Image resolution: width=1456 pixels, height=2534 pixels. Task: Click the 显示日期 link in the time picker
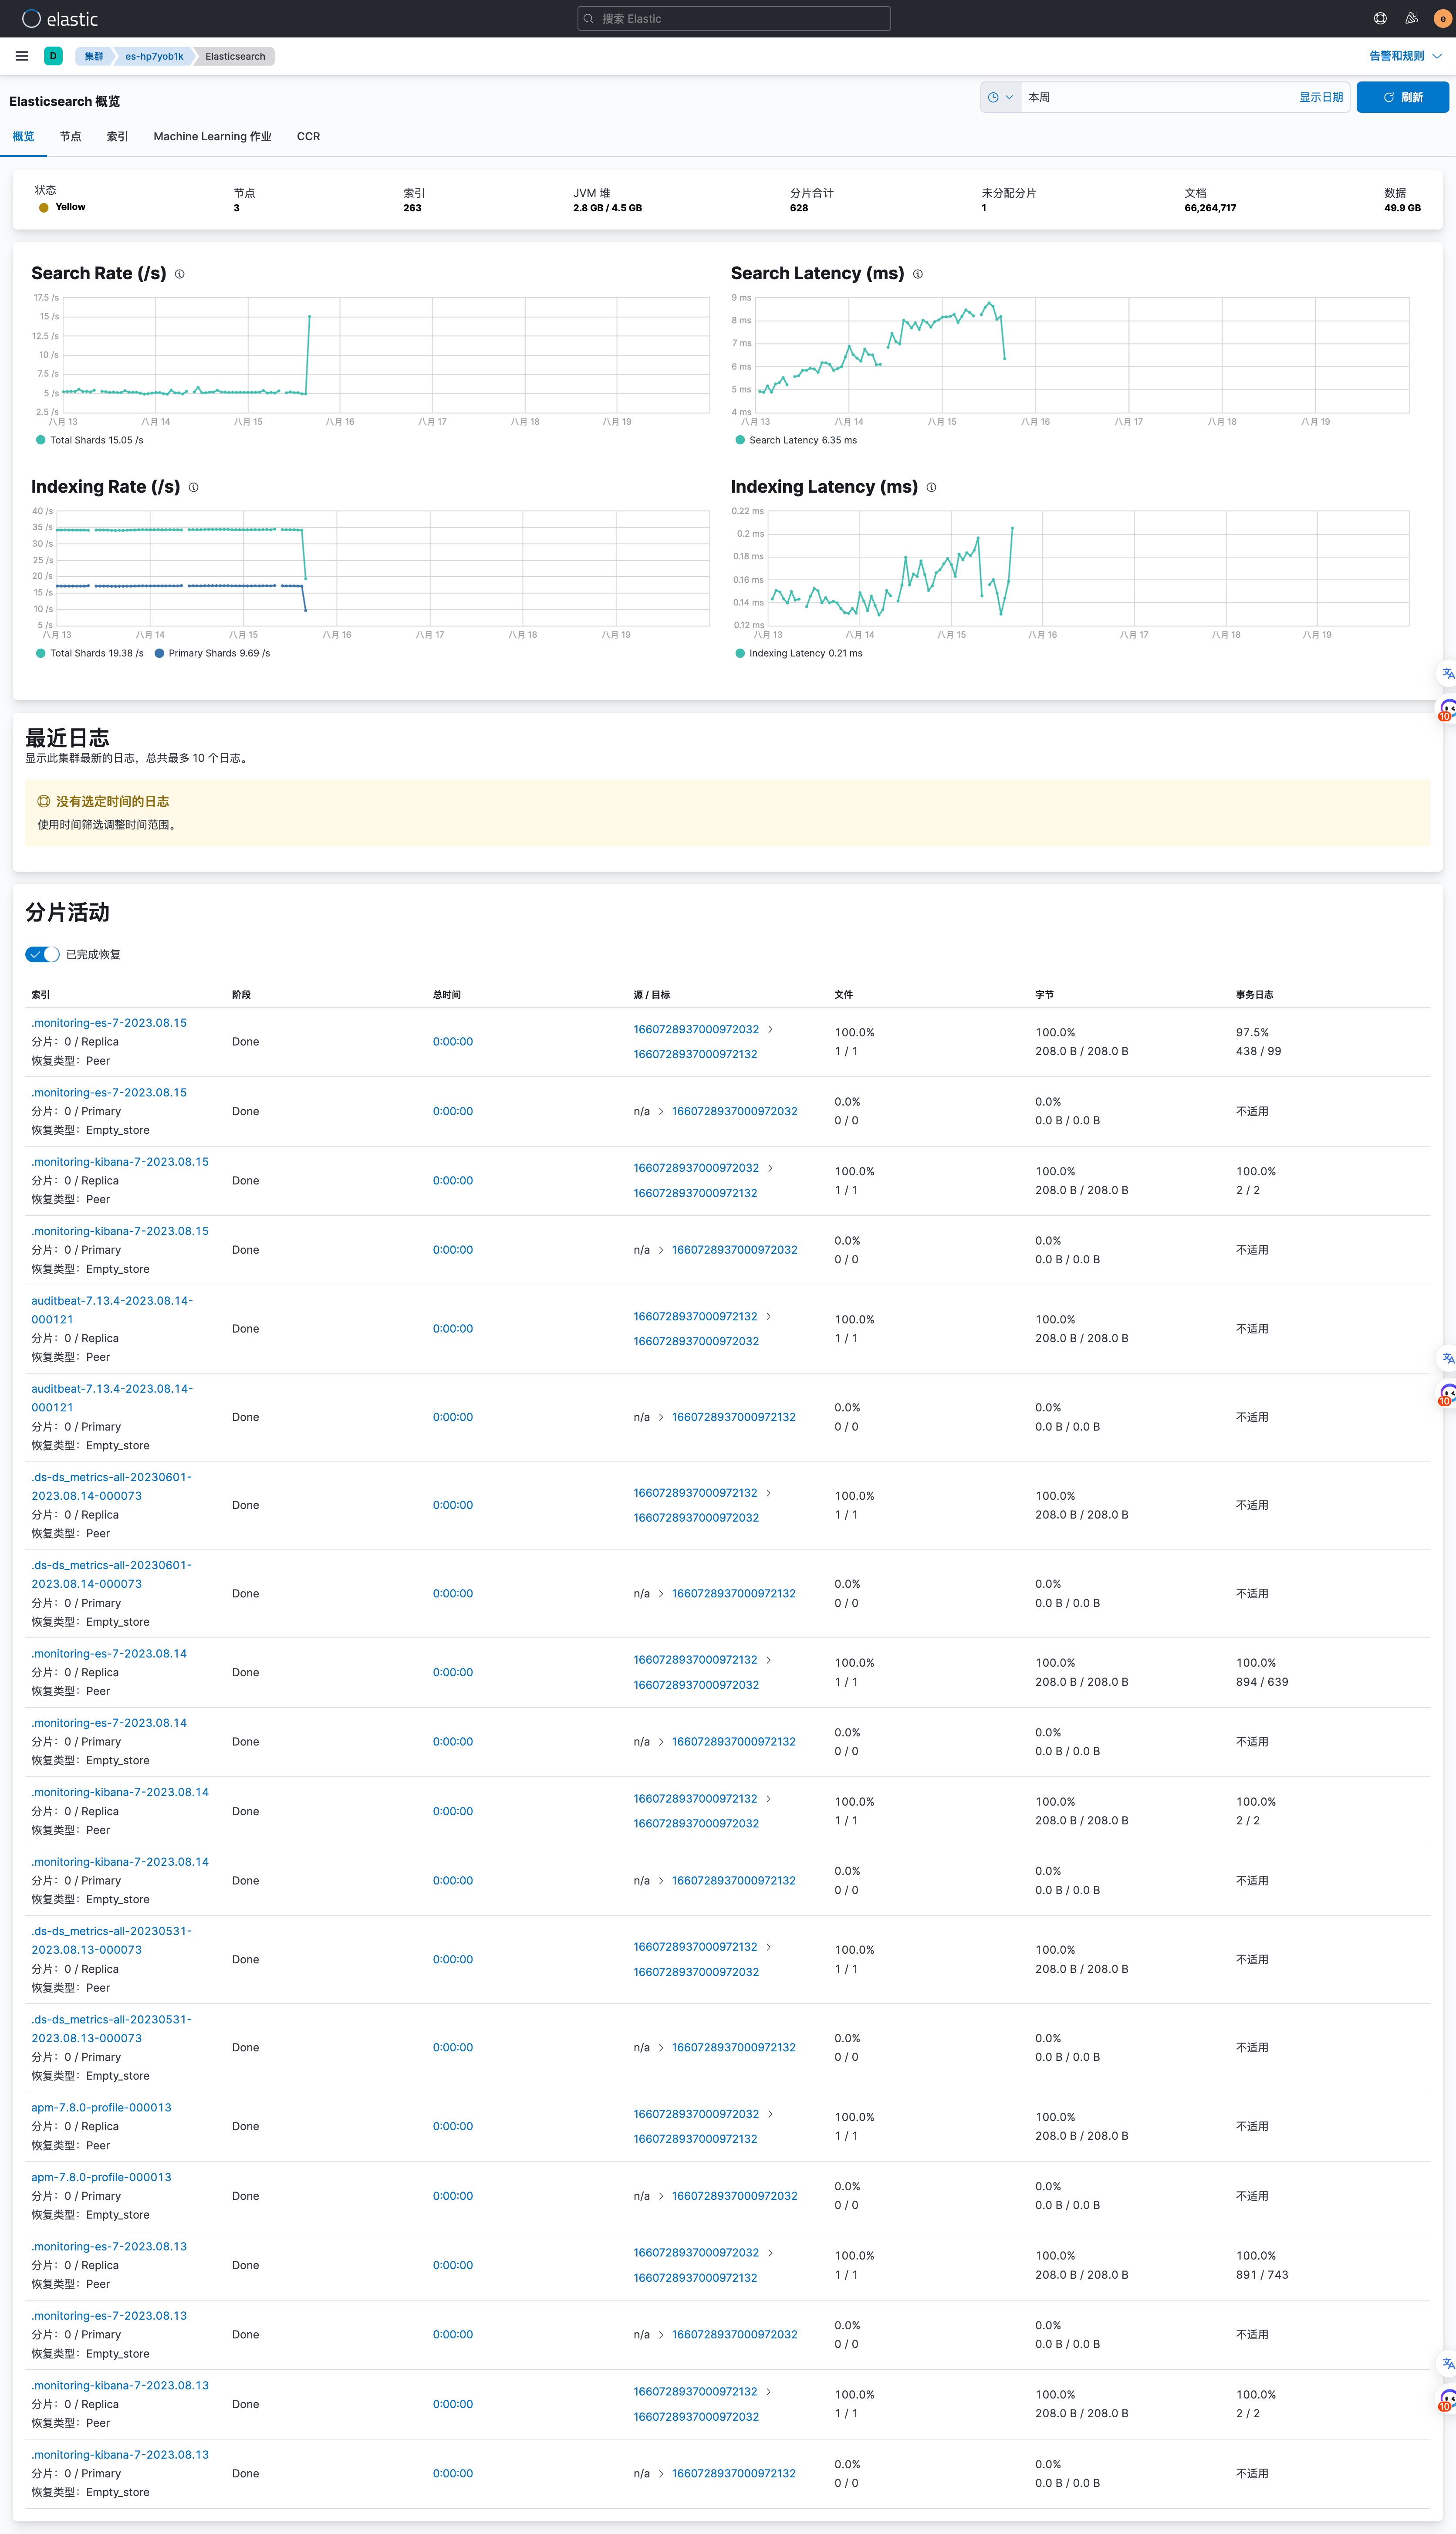coord(1320,97)
